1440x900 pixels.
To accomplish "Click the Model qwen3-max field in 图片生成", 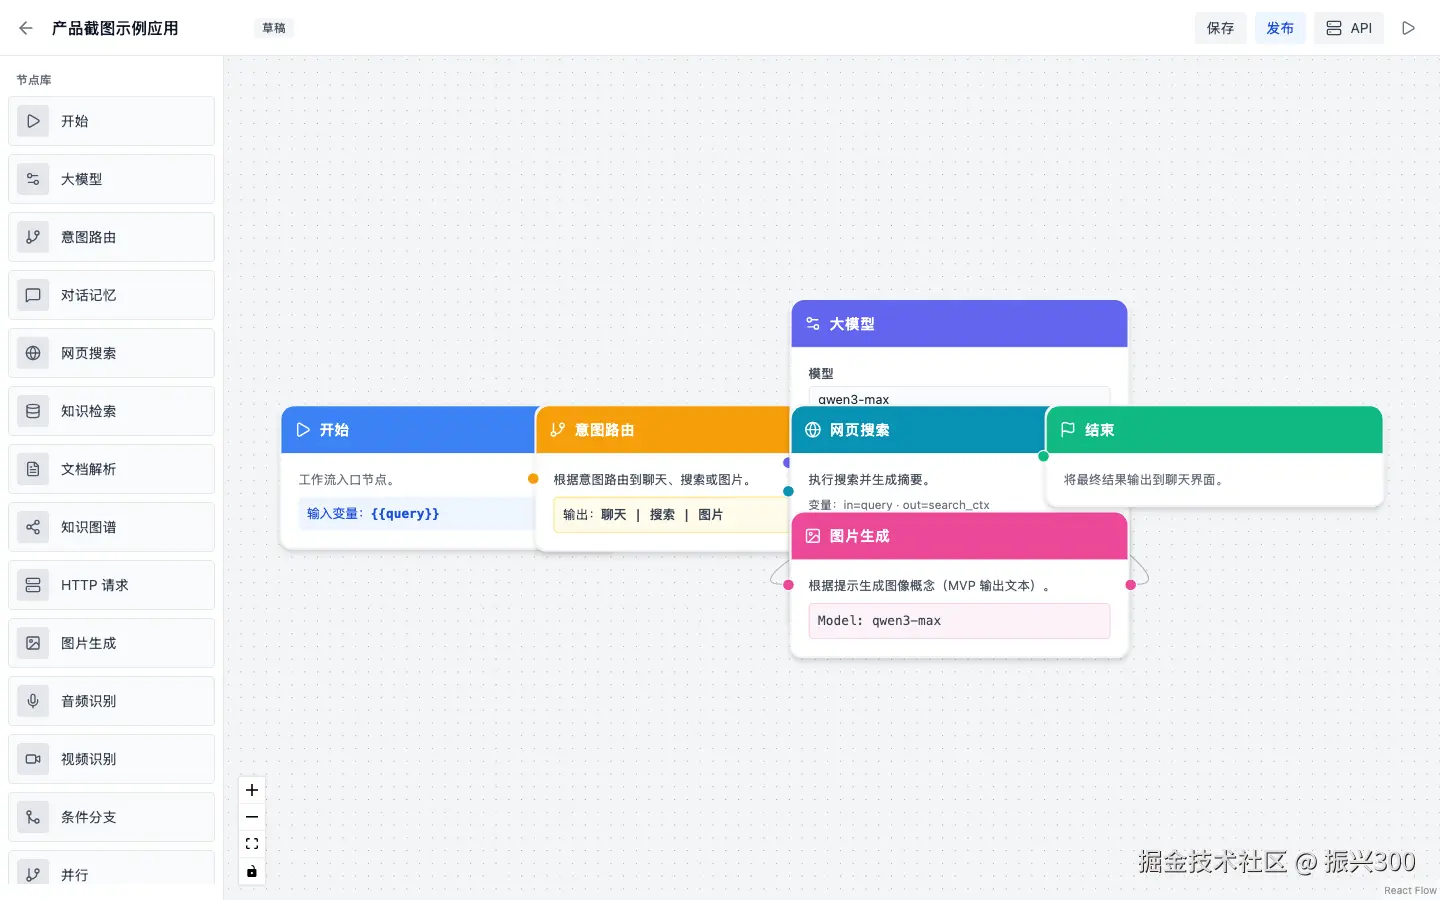I will click(x=959, y=621).
